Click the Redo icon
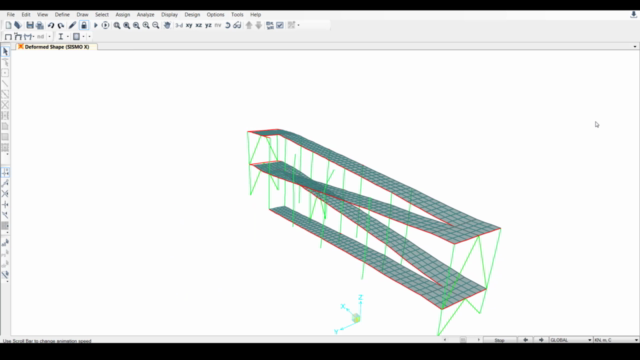This screenshot has height=360, width=640. 61,25
